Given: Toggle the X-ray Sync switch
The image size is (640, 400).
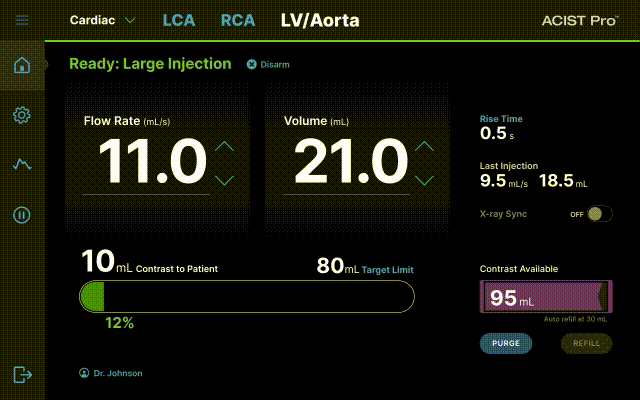Looking at the screenshot, I should (598, 214).
